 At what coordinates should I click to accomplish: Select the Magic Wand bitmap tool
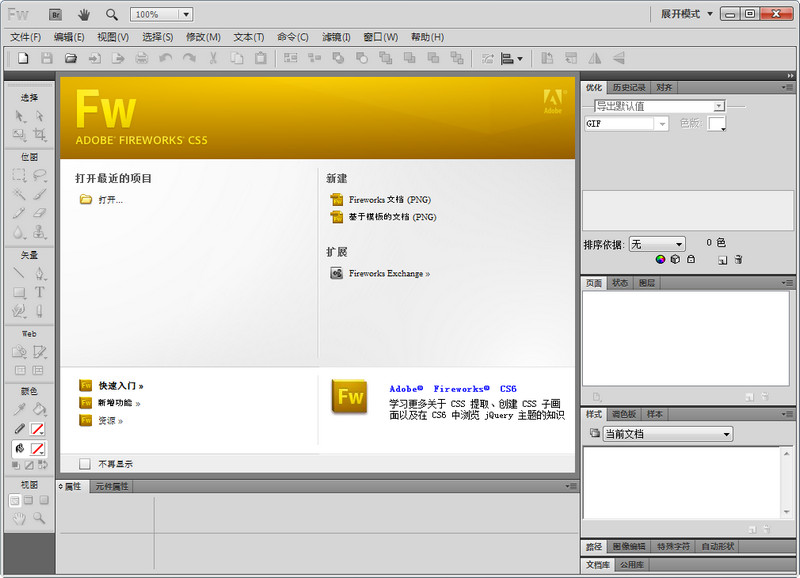point(18,194)
